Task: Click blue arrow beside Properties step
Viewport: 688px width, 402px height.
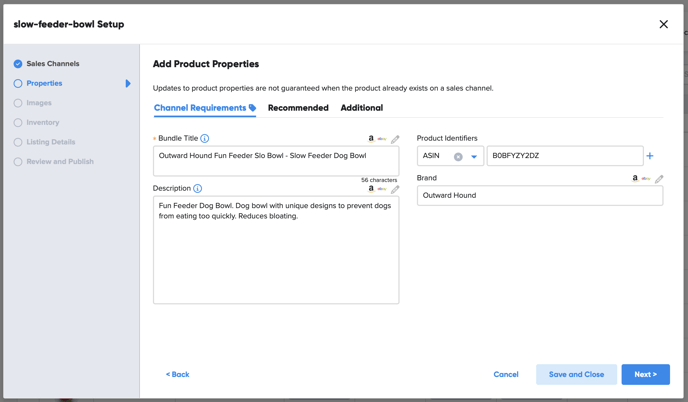Action: coord(128,83)
